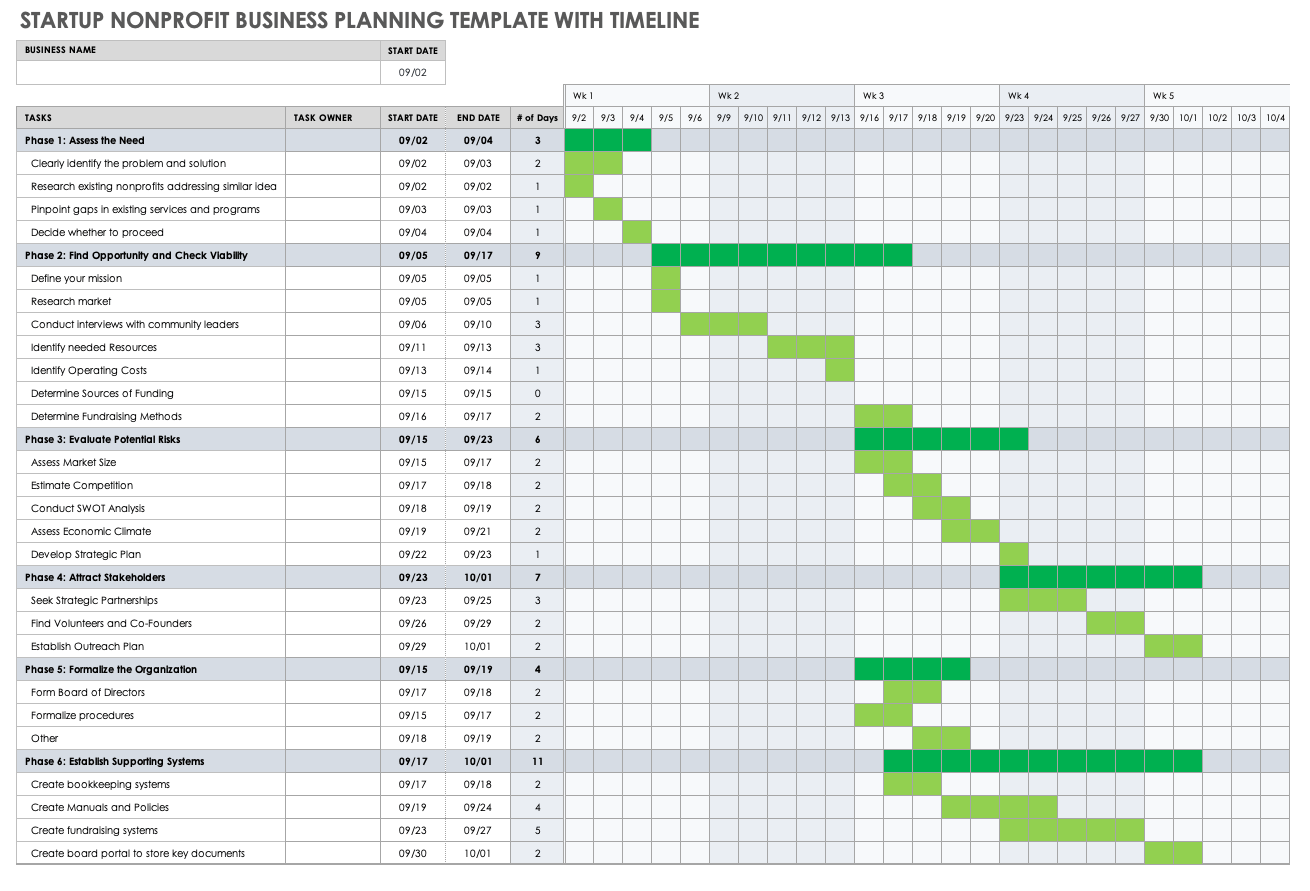This screenshot has width=1310, height=891.
Task: Select Phase 4: Attract Stakeholders row
Action: pyautogui.click(x=151, y=578)
